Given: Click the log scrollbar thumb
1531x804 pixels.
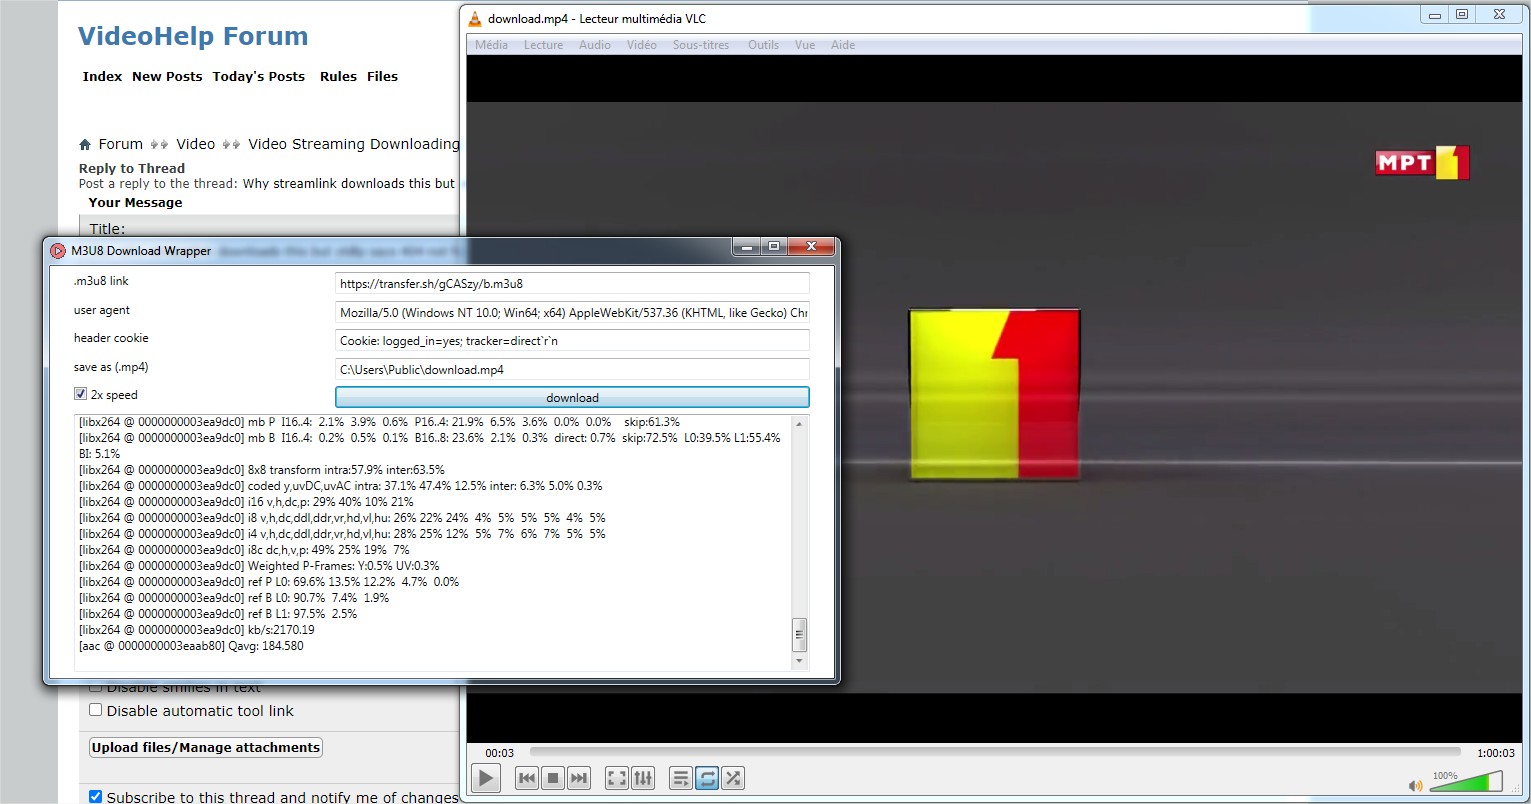Looking at the screenshot, I should click(798, 634).
